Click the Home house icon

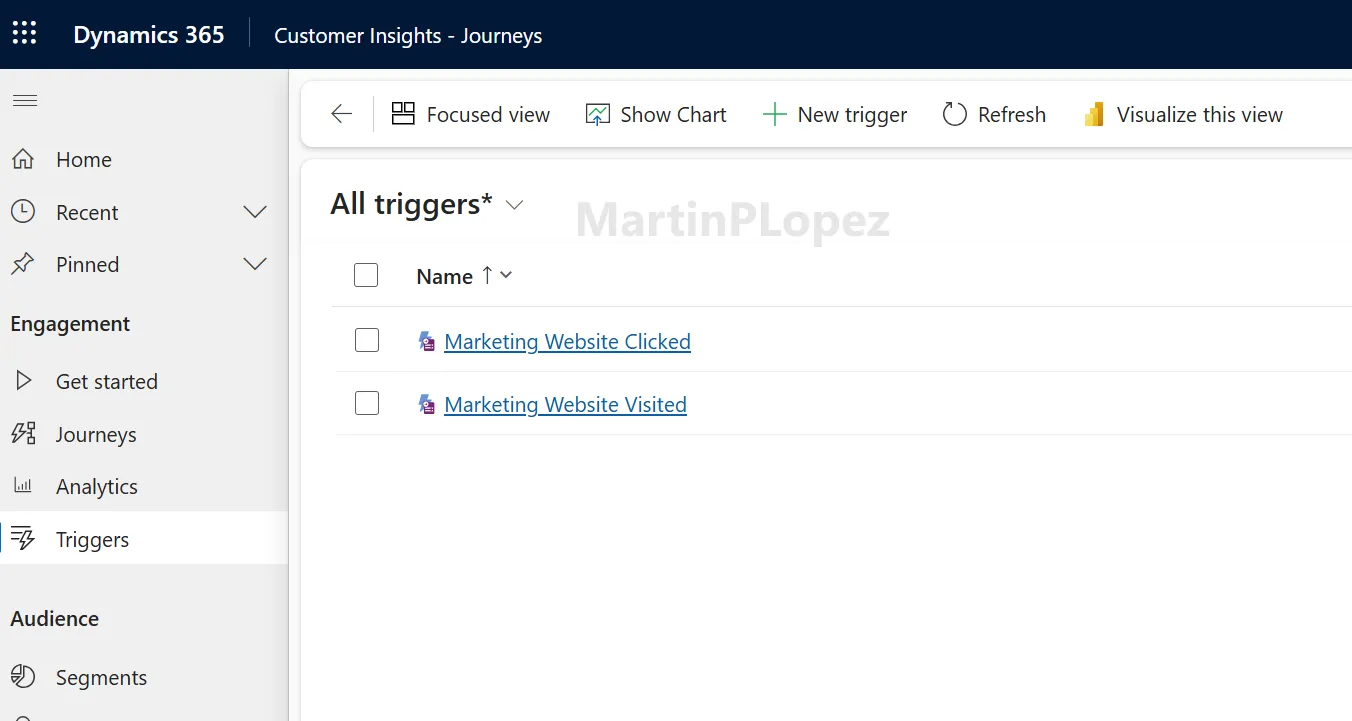(x=23, y=159)
